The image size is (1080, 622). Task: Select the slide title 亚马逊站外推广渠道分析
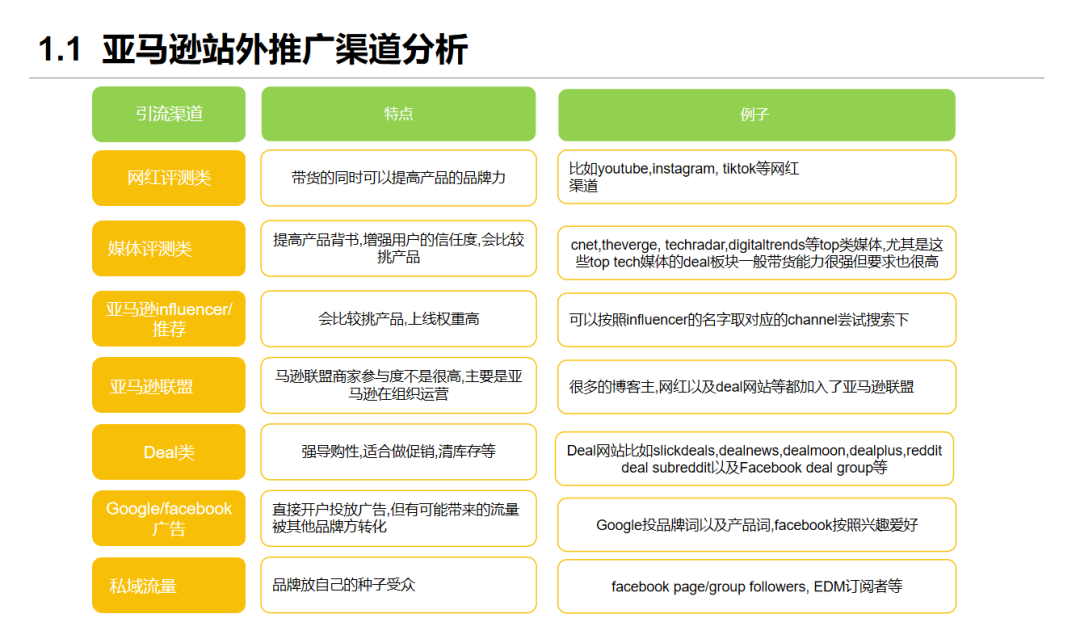[284, 50]
